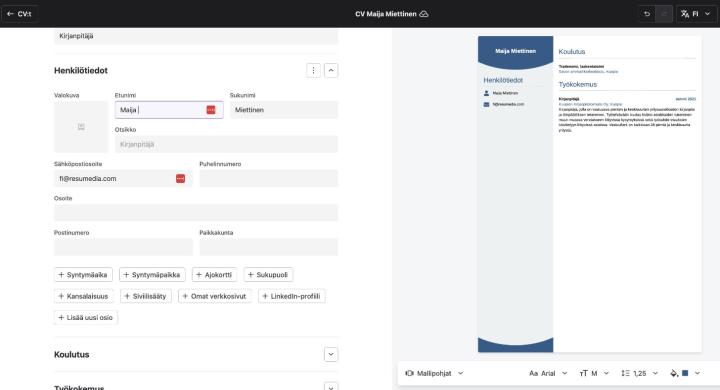Screen dimensions: 720x390
Task: Open the Arial font dropdown
Action: coord(549,373)
